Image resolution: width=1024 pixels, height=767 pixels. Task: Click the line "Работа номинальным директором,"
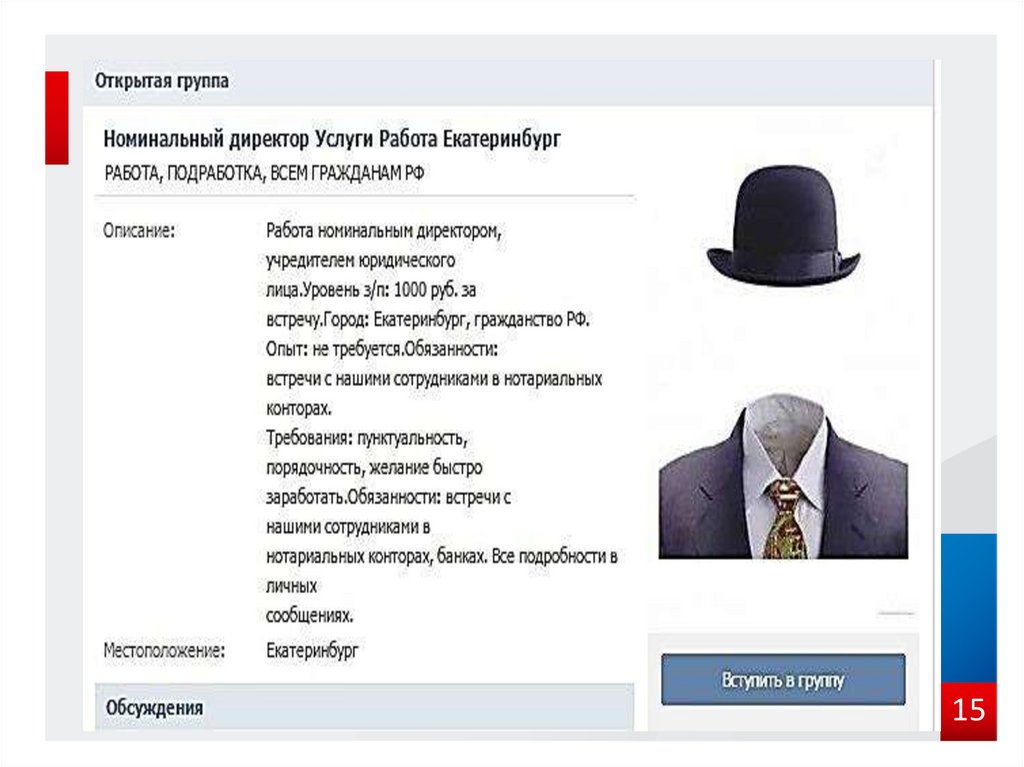(x=383, y=231)
